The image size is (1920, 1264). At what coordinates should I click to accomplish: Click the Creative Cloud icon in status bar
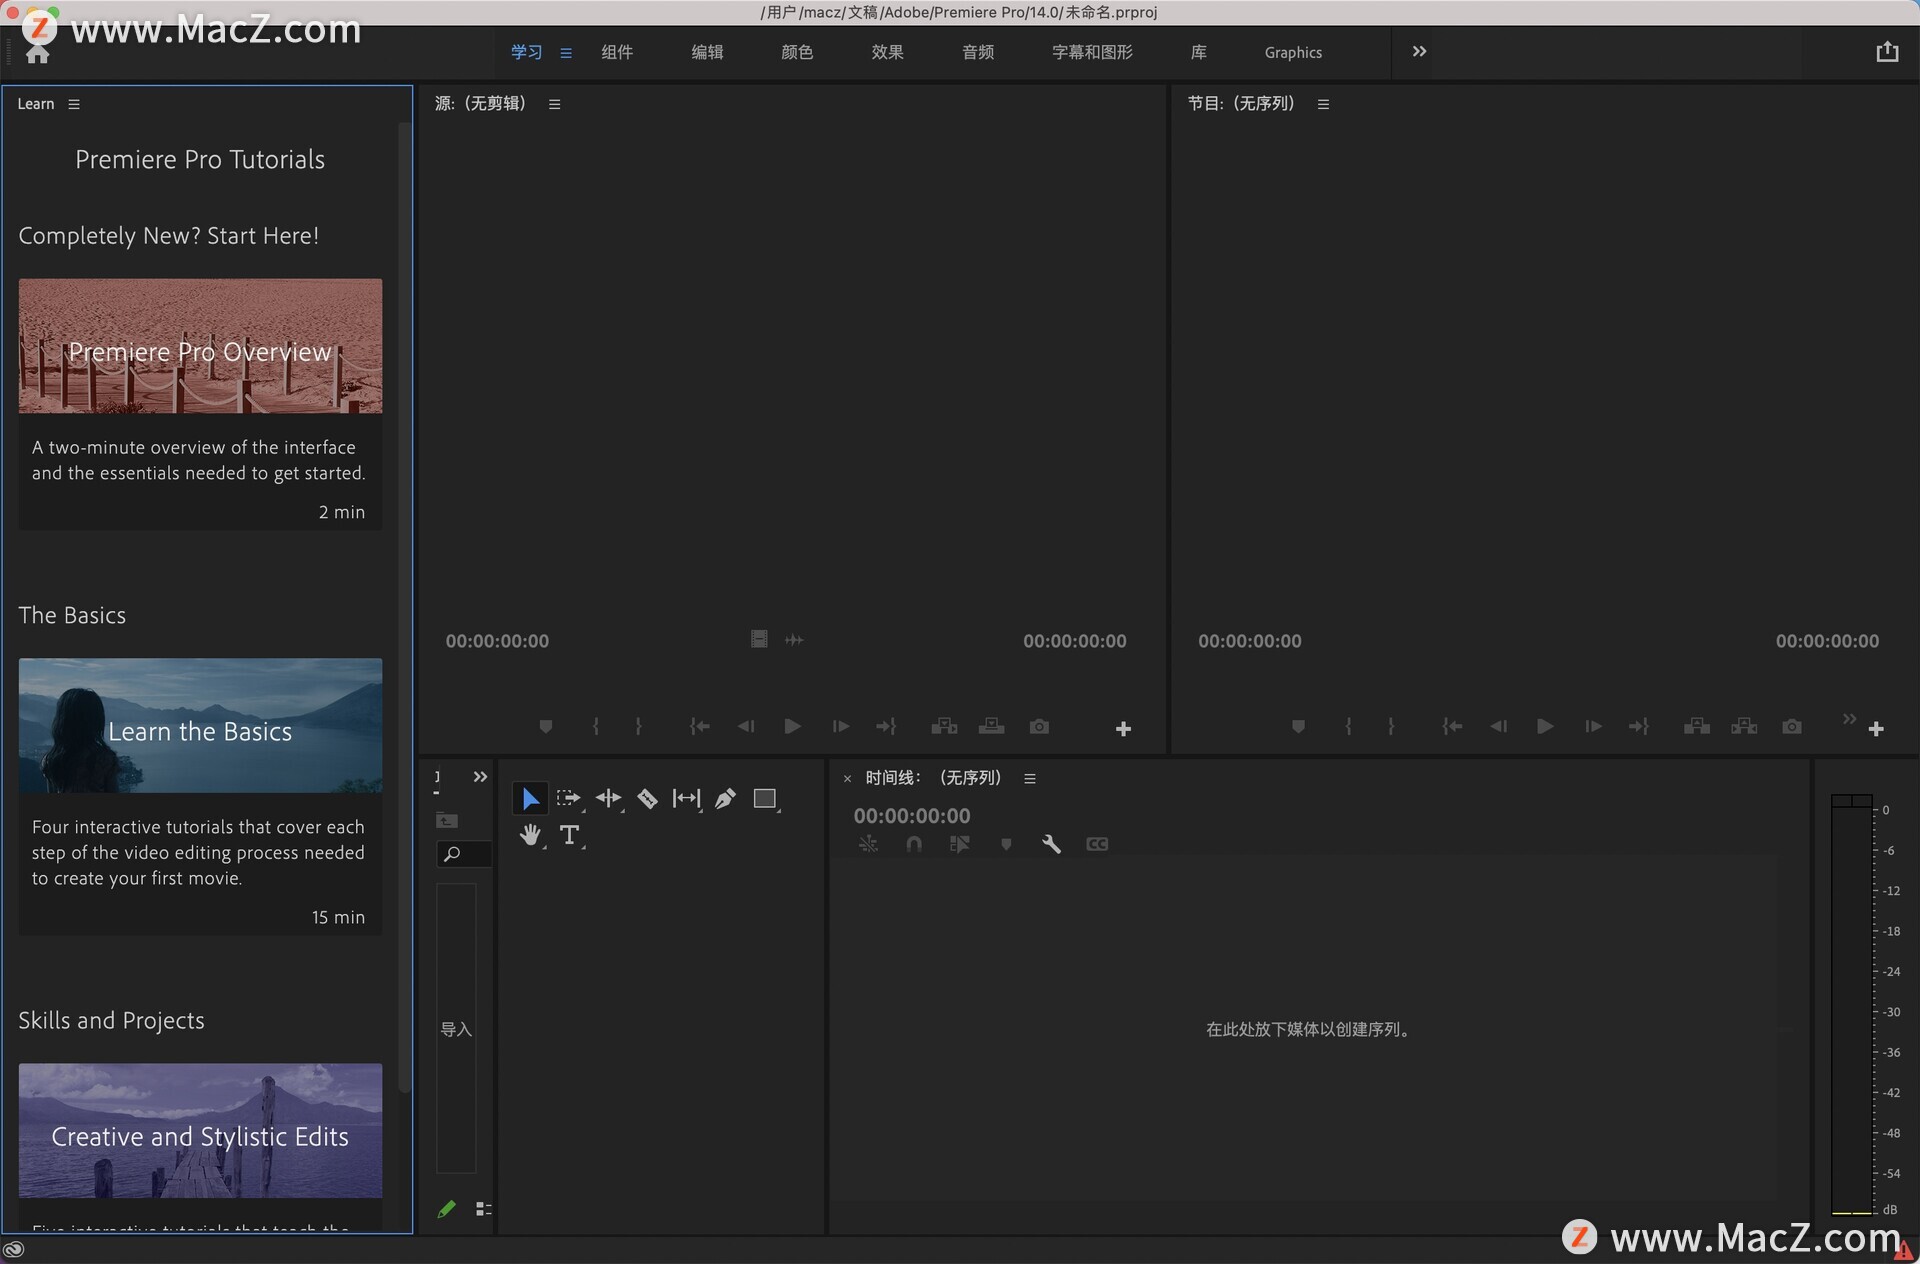tap(13, 1249)
